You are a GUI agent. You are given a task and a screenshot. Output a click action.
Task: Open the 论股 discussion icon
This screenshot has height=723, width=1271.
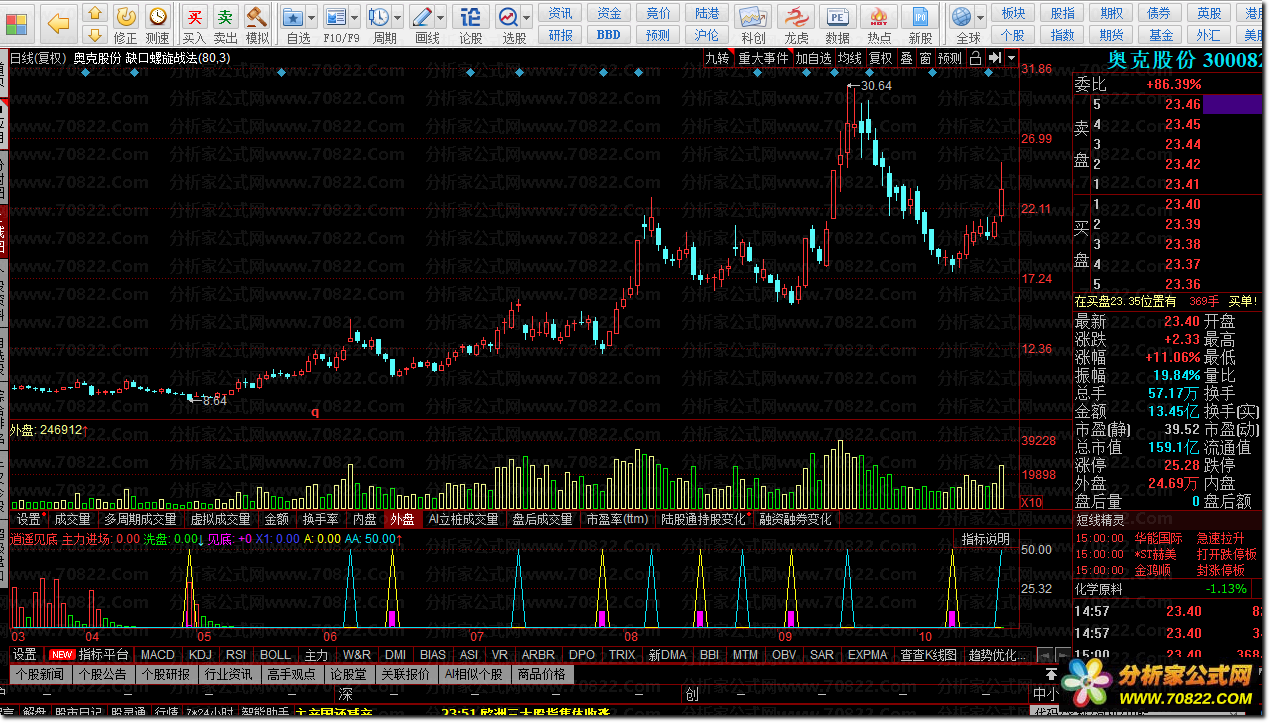coord(470,24)
